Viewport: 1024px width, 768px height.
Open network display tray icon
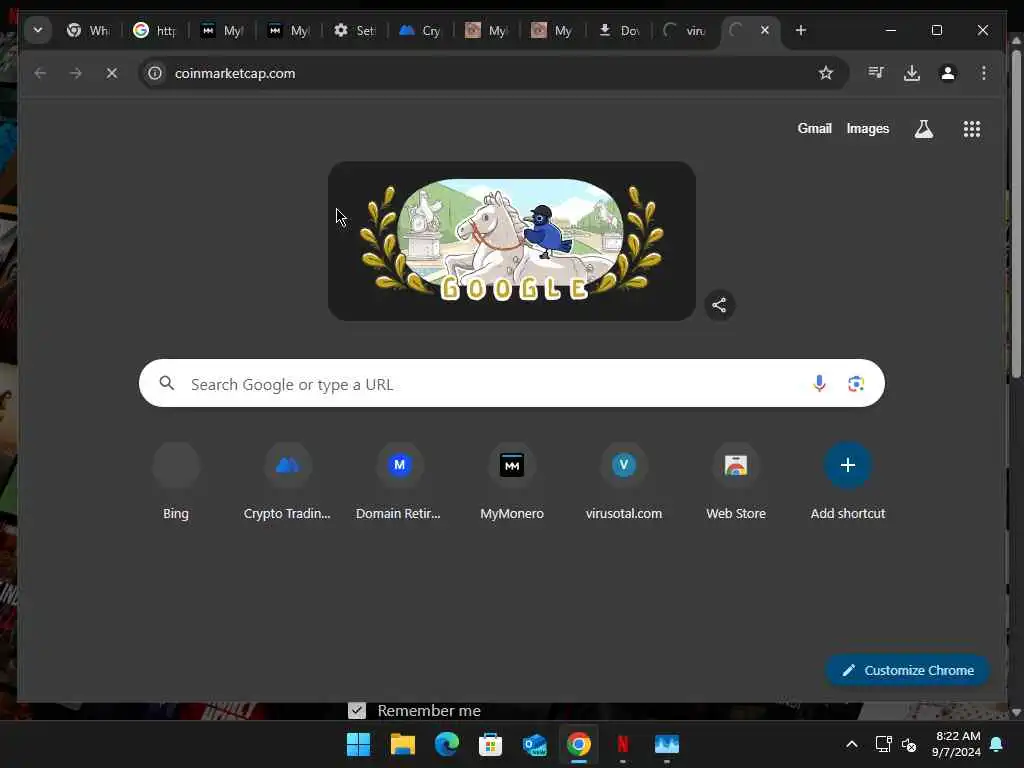tap(883, 744)
